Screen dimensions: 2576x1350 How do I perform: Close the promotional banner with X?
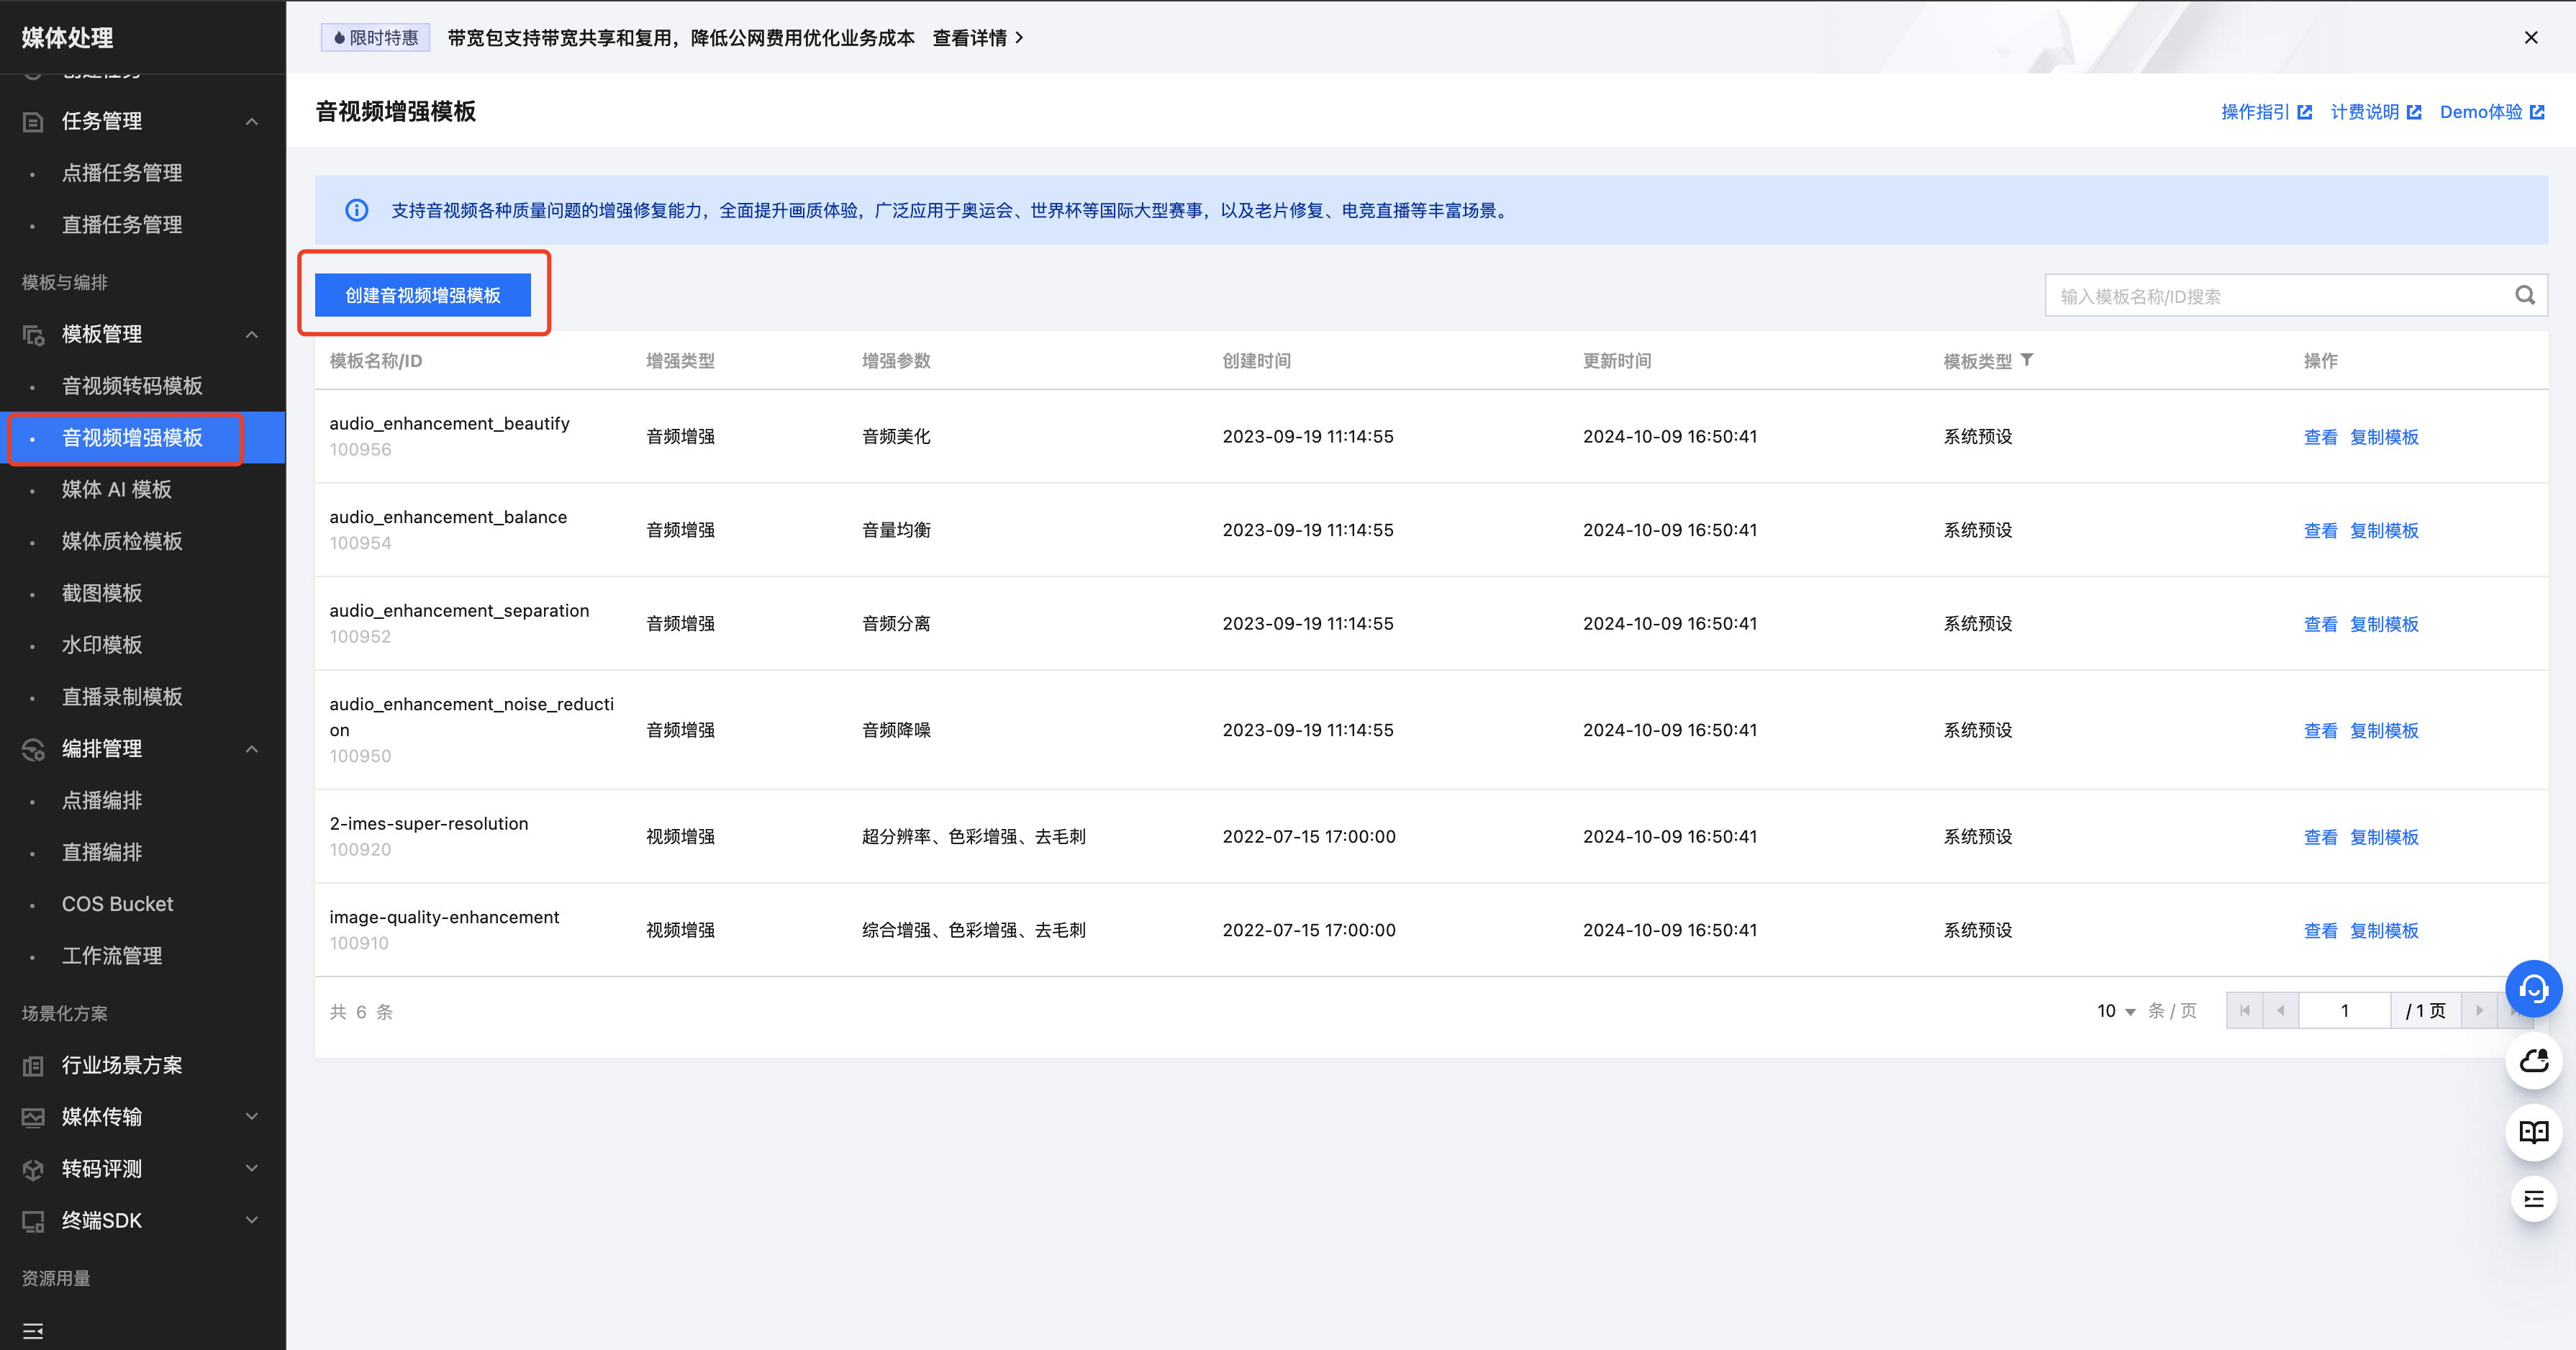click(x=2531, y=37)
